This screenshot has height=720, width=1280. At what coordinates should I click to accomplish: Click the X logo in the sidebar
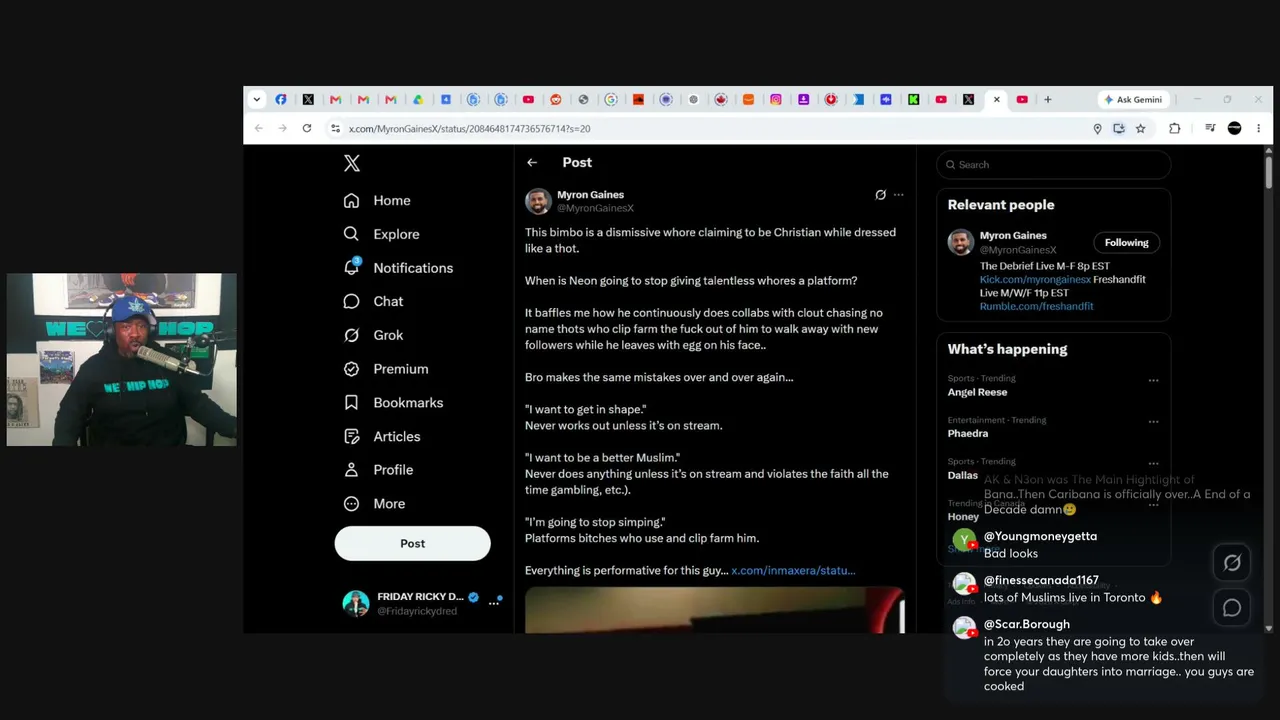(x=352, y=163)
